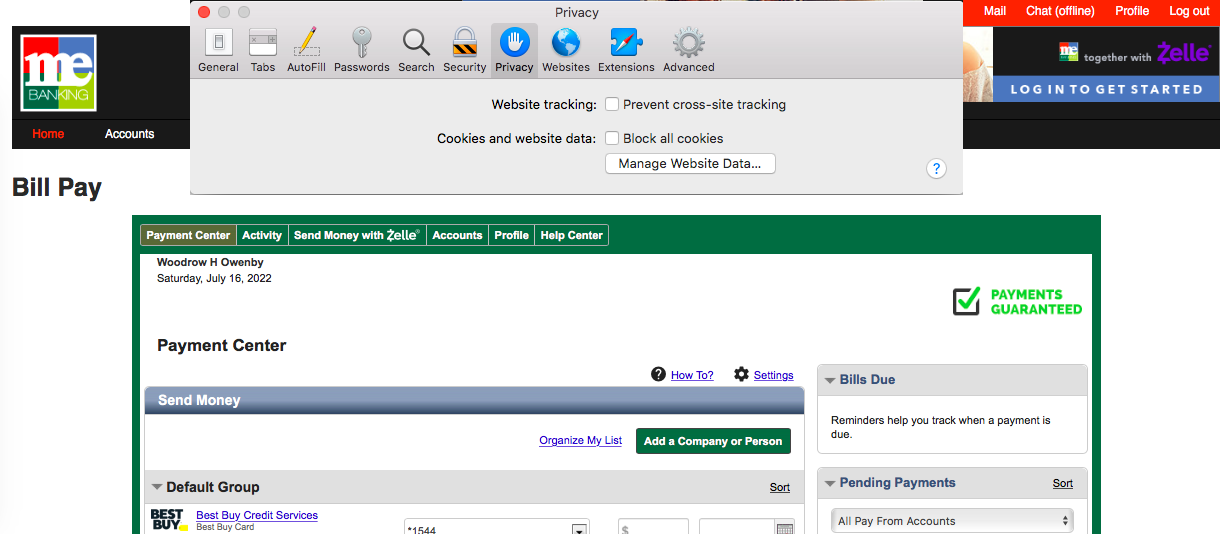Click Manage Website Data button
The width and height of the screenshot is (1230, 534).
click(x=690, y=163)
